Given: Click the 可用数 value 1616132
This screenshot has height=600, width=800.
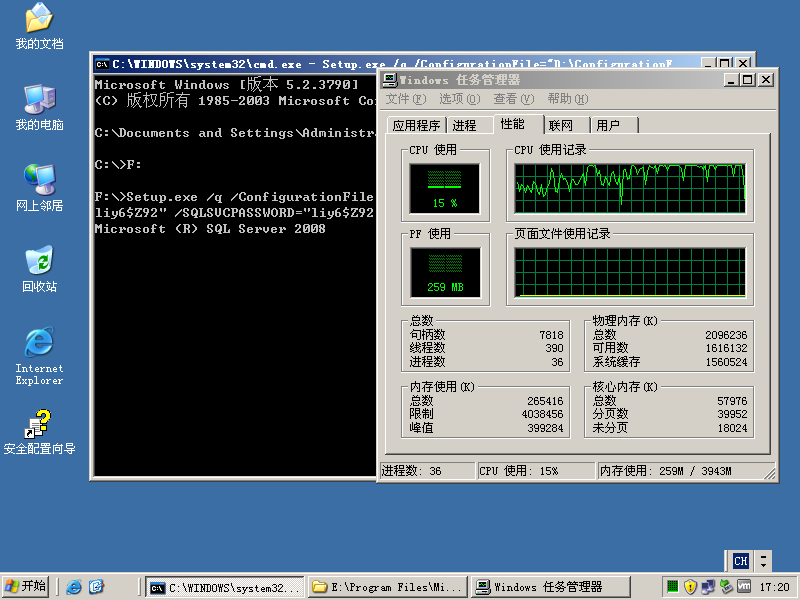Looking at the screenshot, I should pos(726,348).
